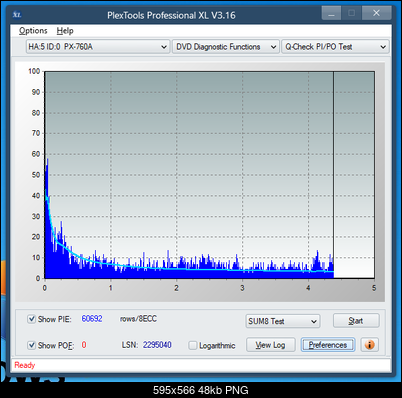Open the Options menu
The image size is (402, 398).
point(33,31)
